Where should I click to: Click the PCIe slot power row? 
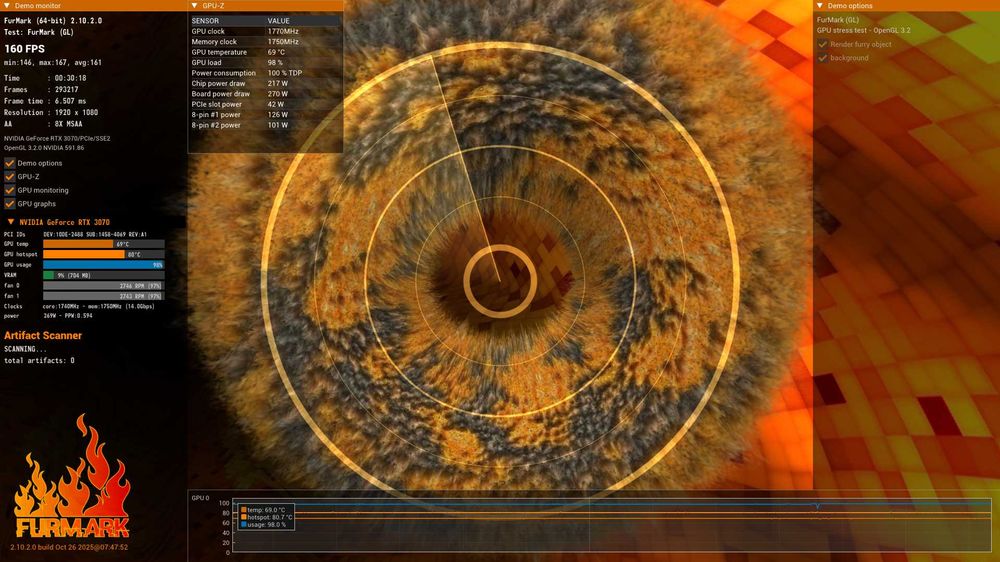pos(265,105)
